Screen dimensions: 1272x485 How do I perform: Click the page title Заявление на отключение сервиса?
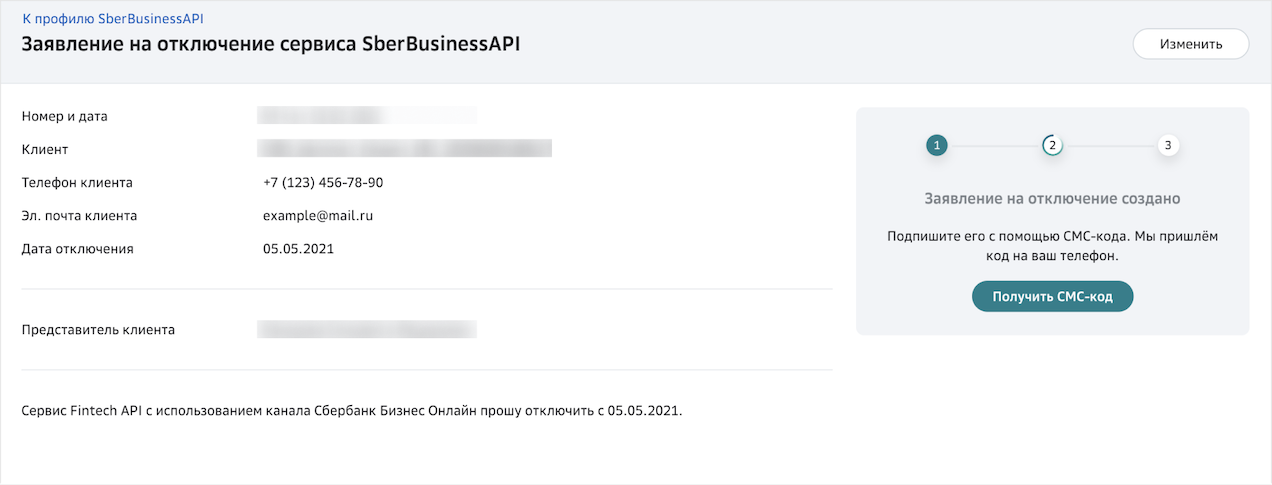271,45
